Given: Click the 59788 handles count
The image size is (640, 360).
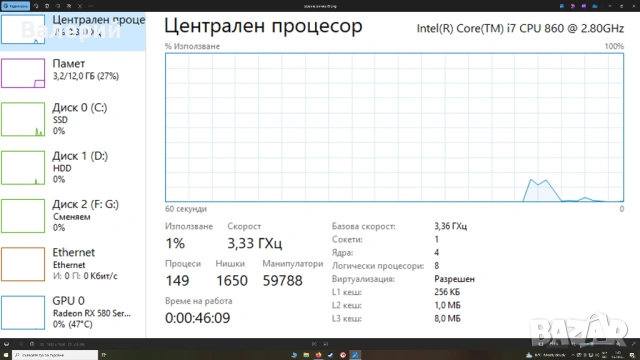Looking at the screenshot, I should pyautogui.click(x=282, y=281).
